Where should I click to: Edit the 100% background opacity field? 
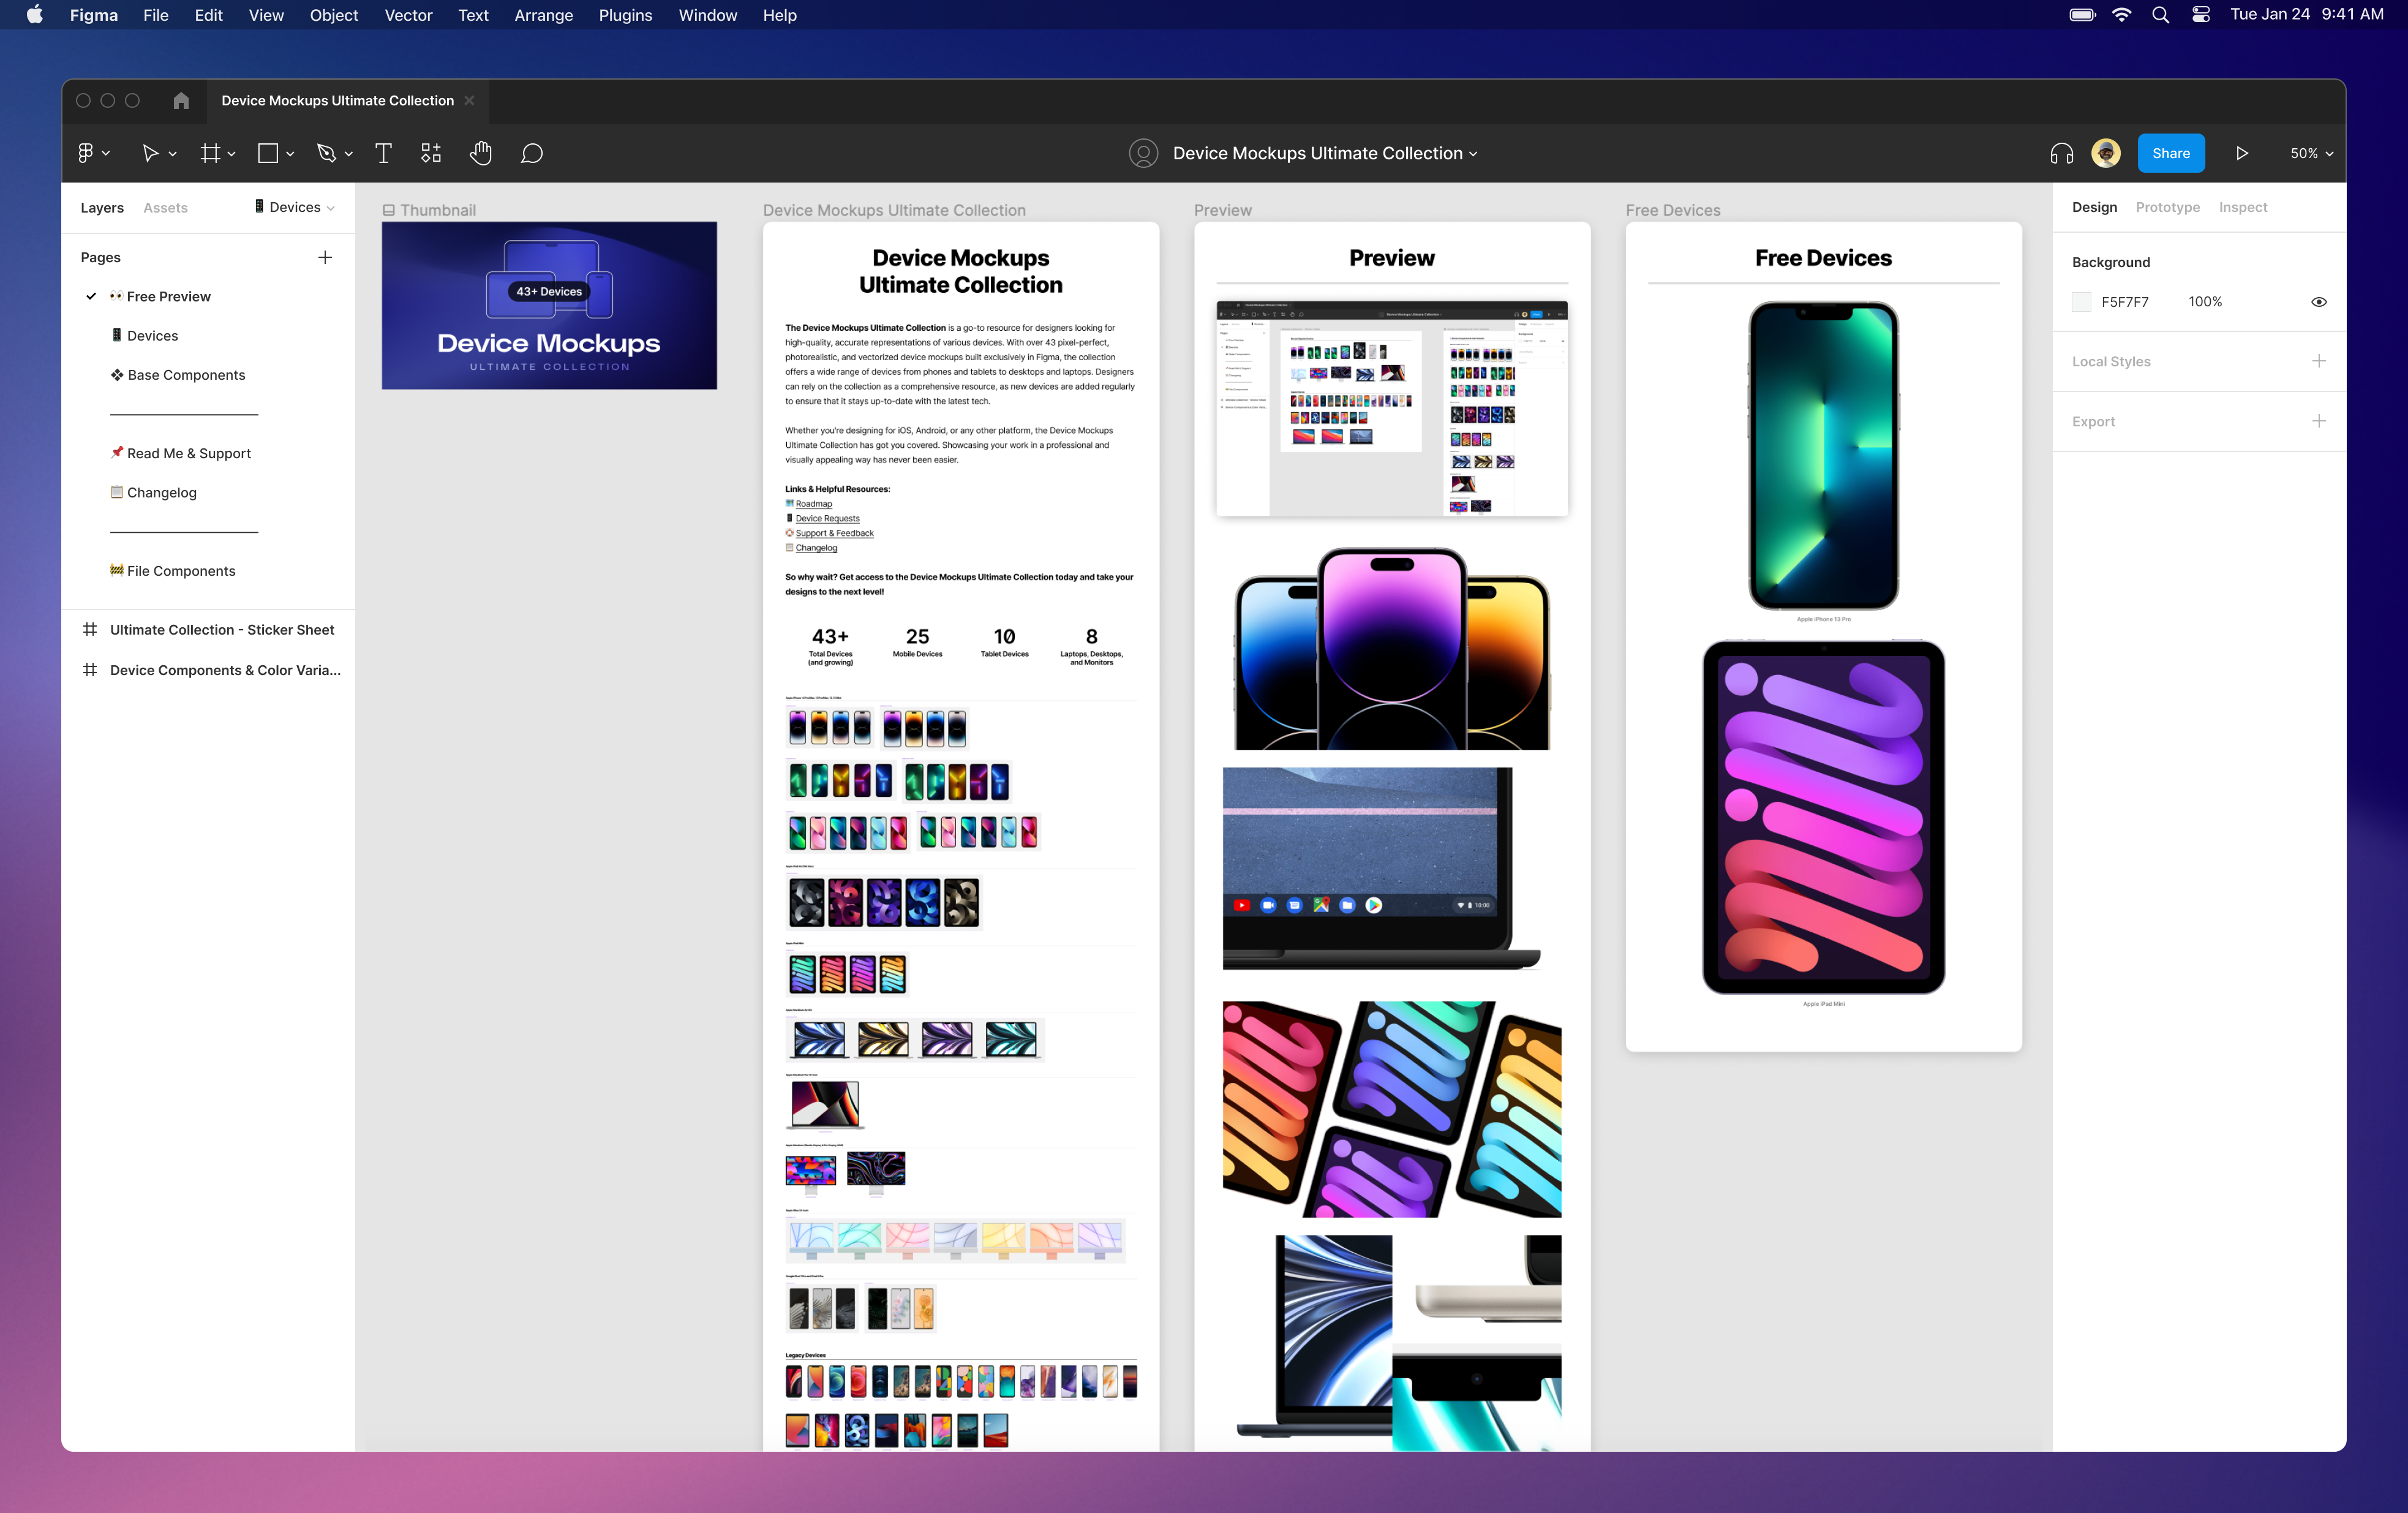[x=2204, y=302]
